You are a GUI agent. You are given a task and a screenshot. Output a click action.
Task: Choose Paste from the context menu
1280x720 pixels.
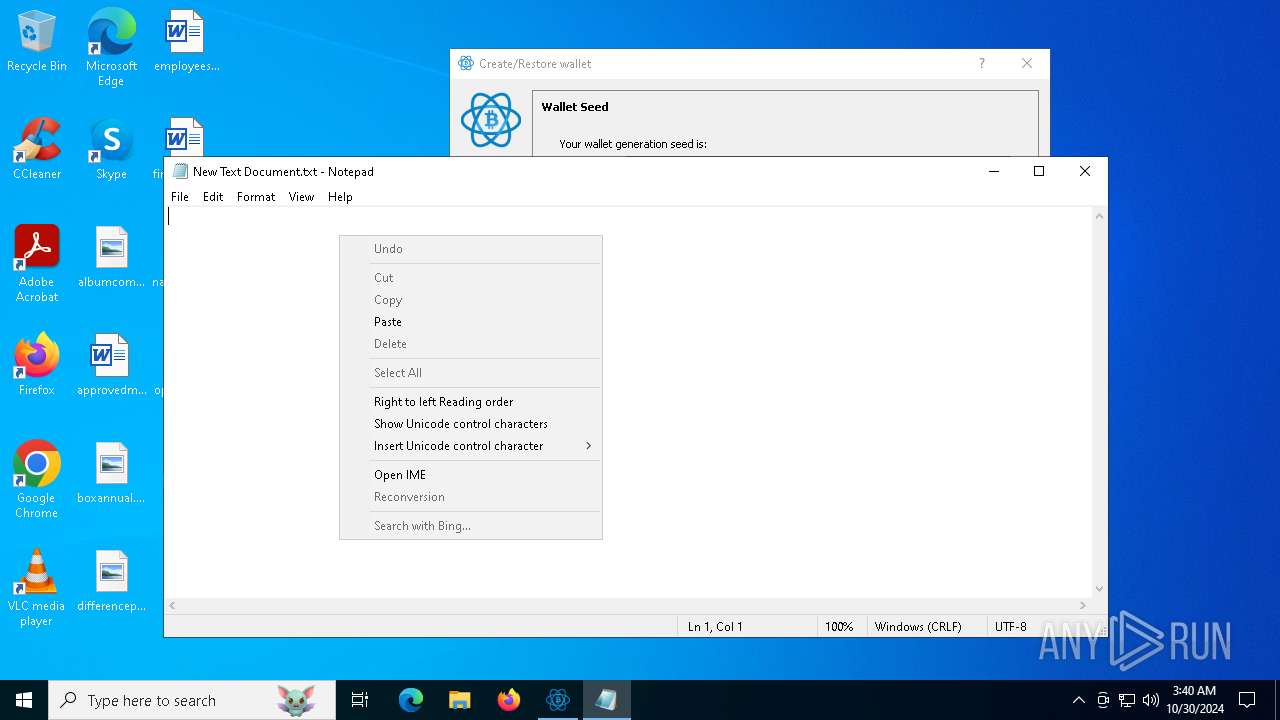[x=471, y=322]
